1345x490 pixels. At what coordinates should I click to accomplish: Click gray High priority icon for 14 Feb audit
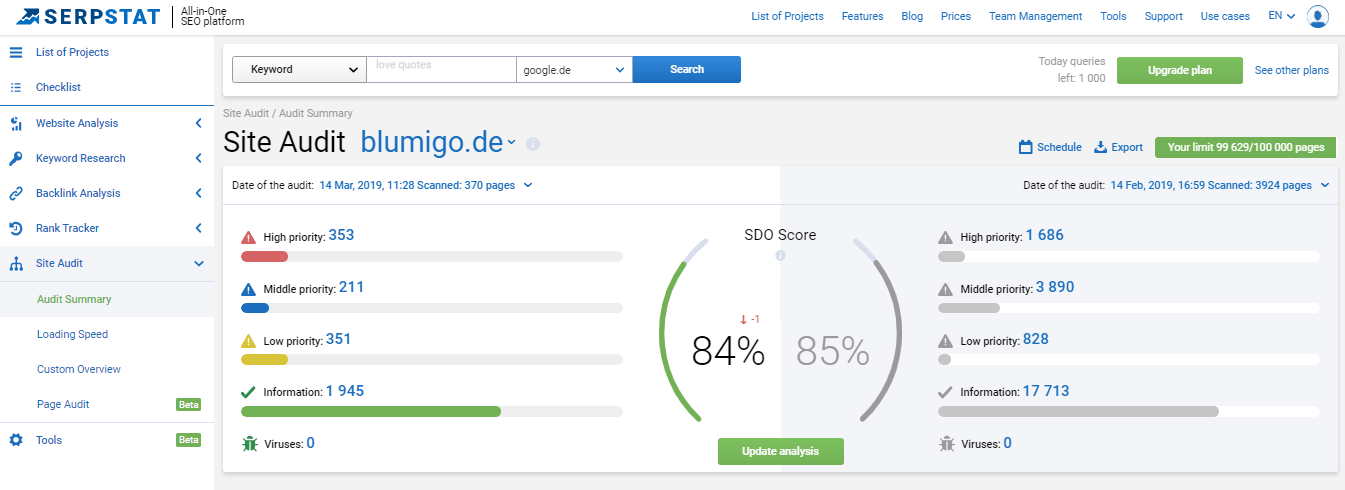(x=946, y=237)
